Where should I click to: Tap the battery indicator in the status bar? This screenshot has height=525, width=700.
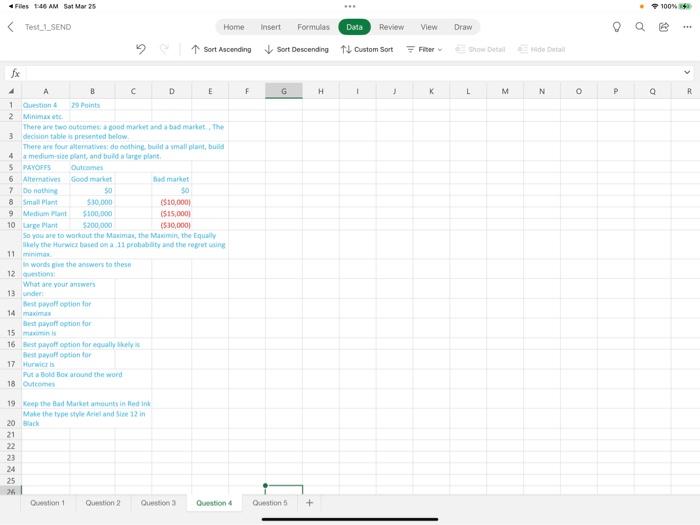pos(685,6)
